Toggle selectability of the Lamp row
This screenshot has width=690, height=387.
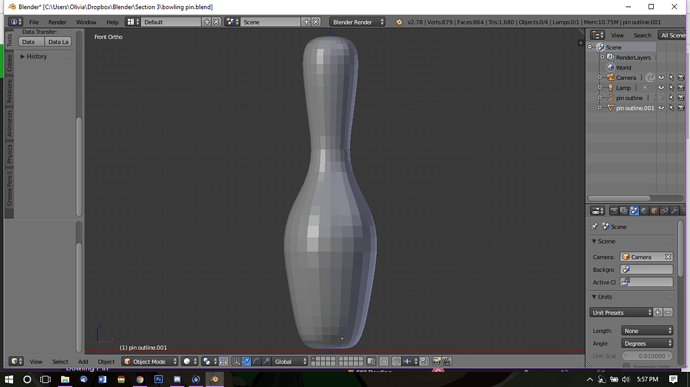pos(671,88)
